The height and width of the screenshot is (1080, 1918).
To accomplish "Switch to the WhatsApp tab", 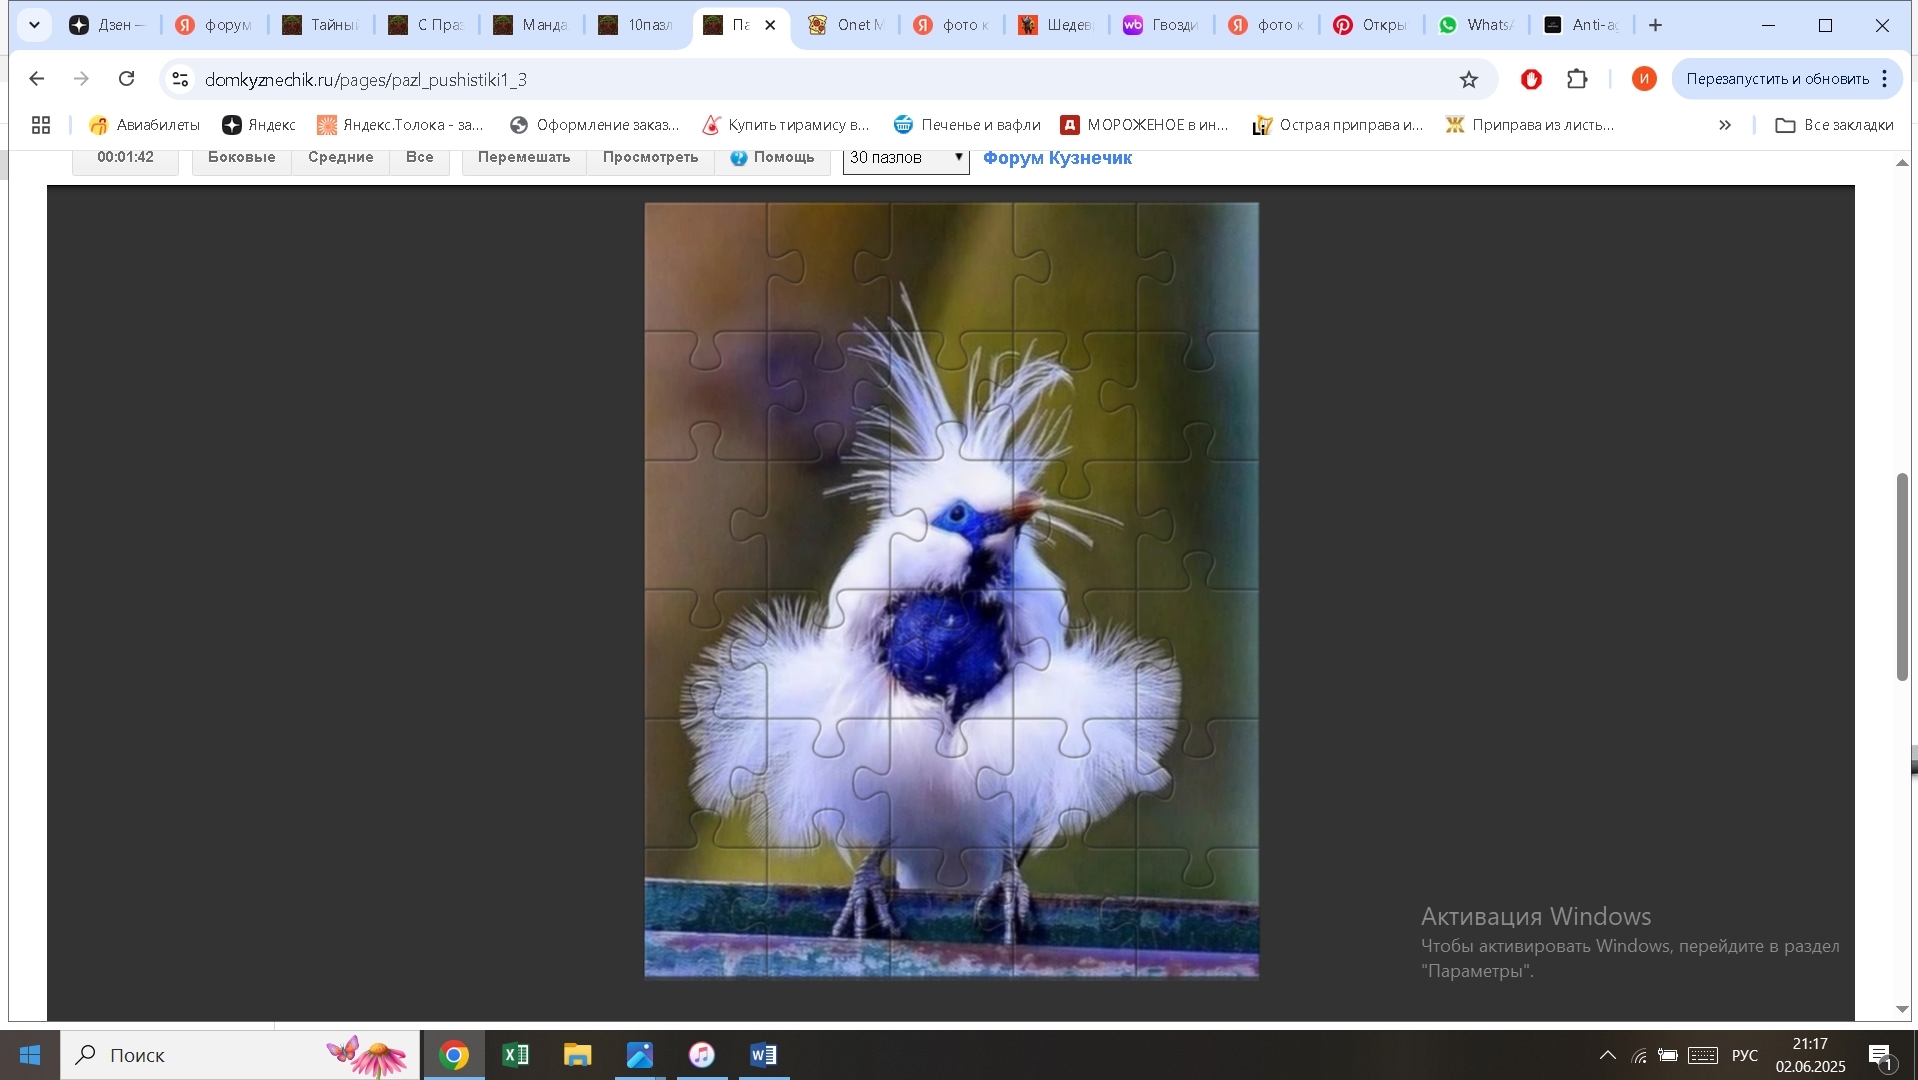I will tap(1477, 25).
